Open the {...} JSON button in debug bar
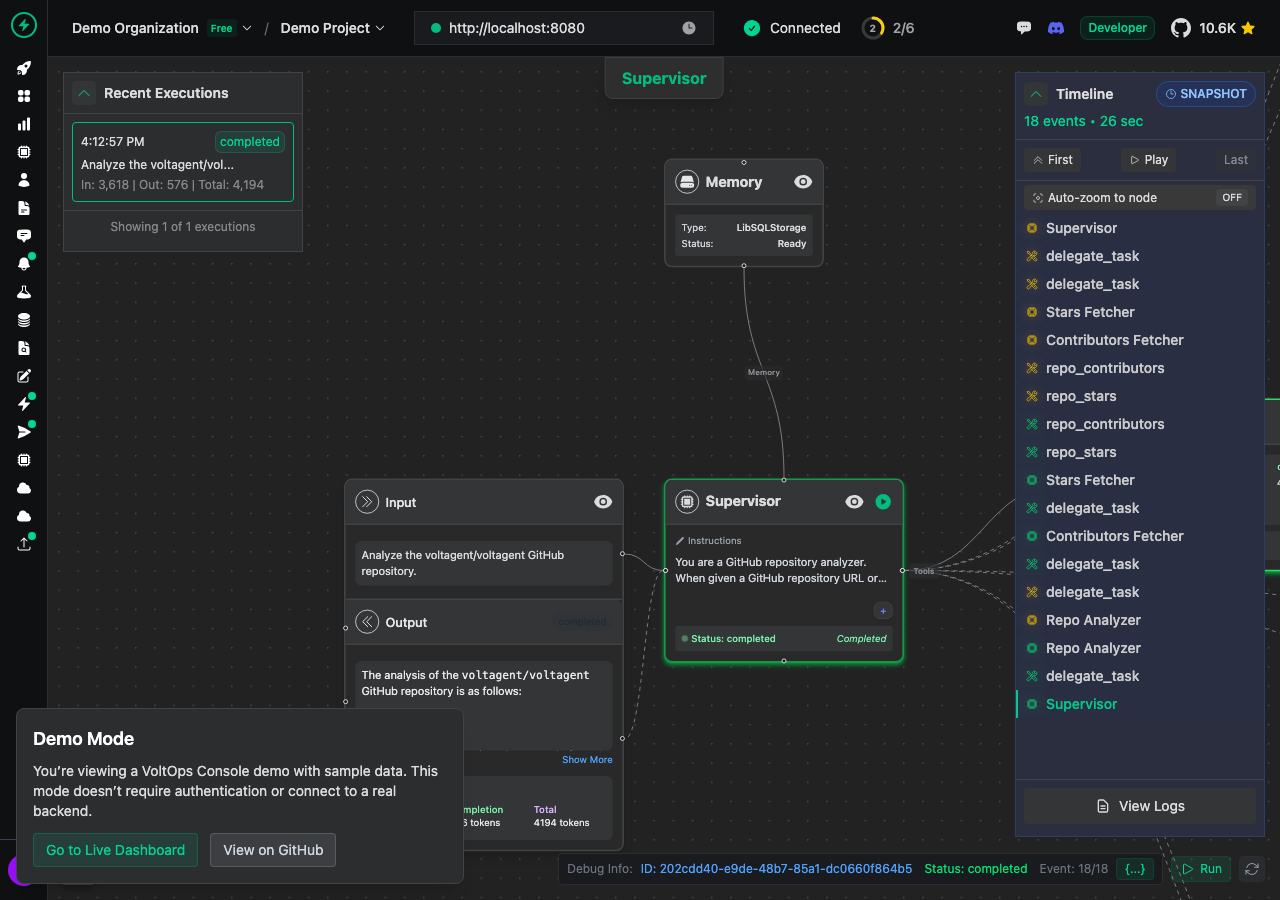Image resolution: width=1280 pixels, height=900 pixels. pos(1135,869)
